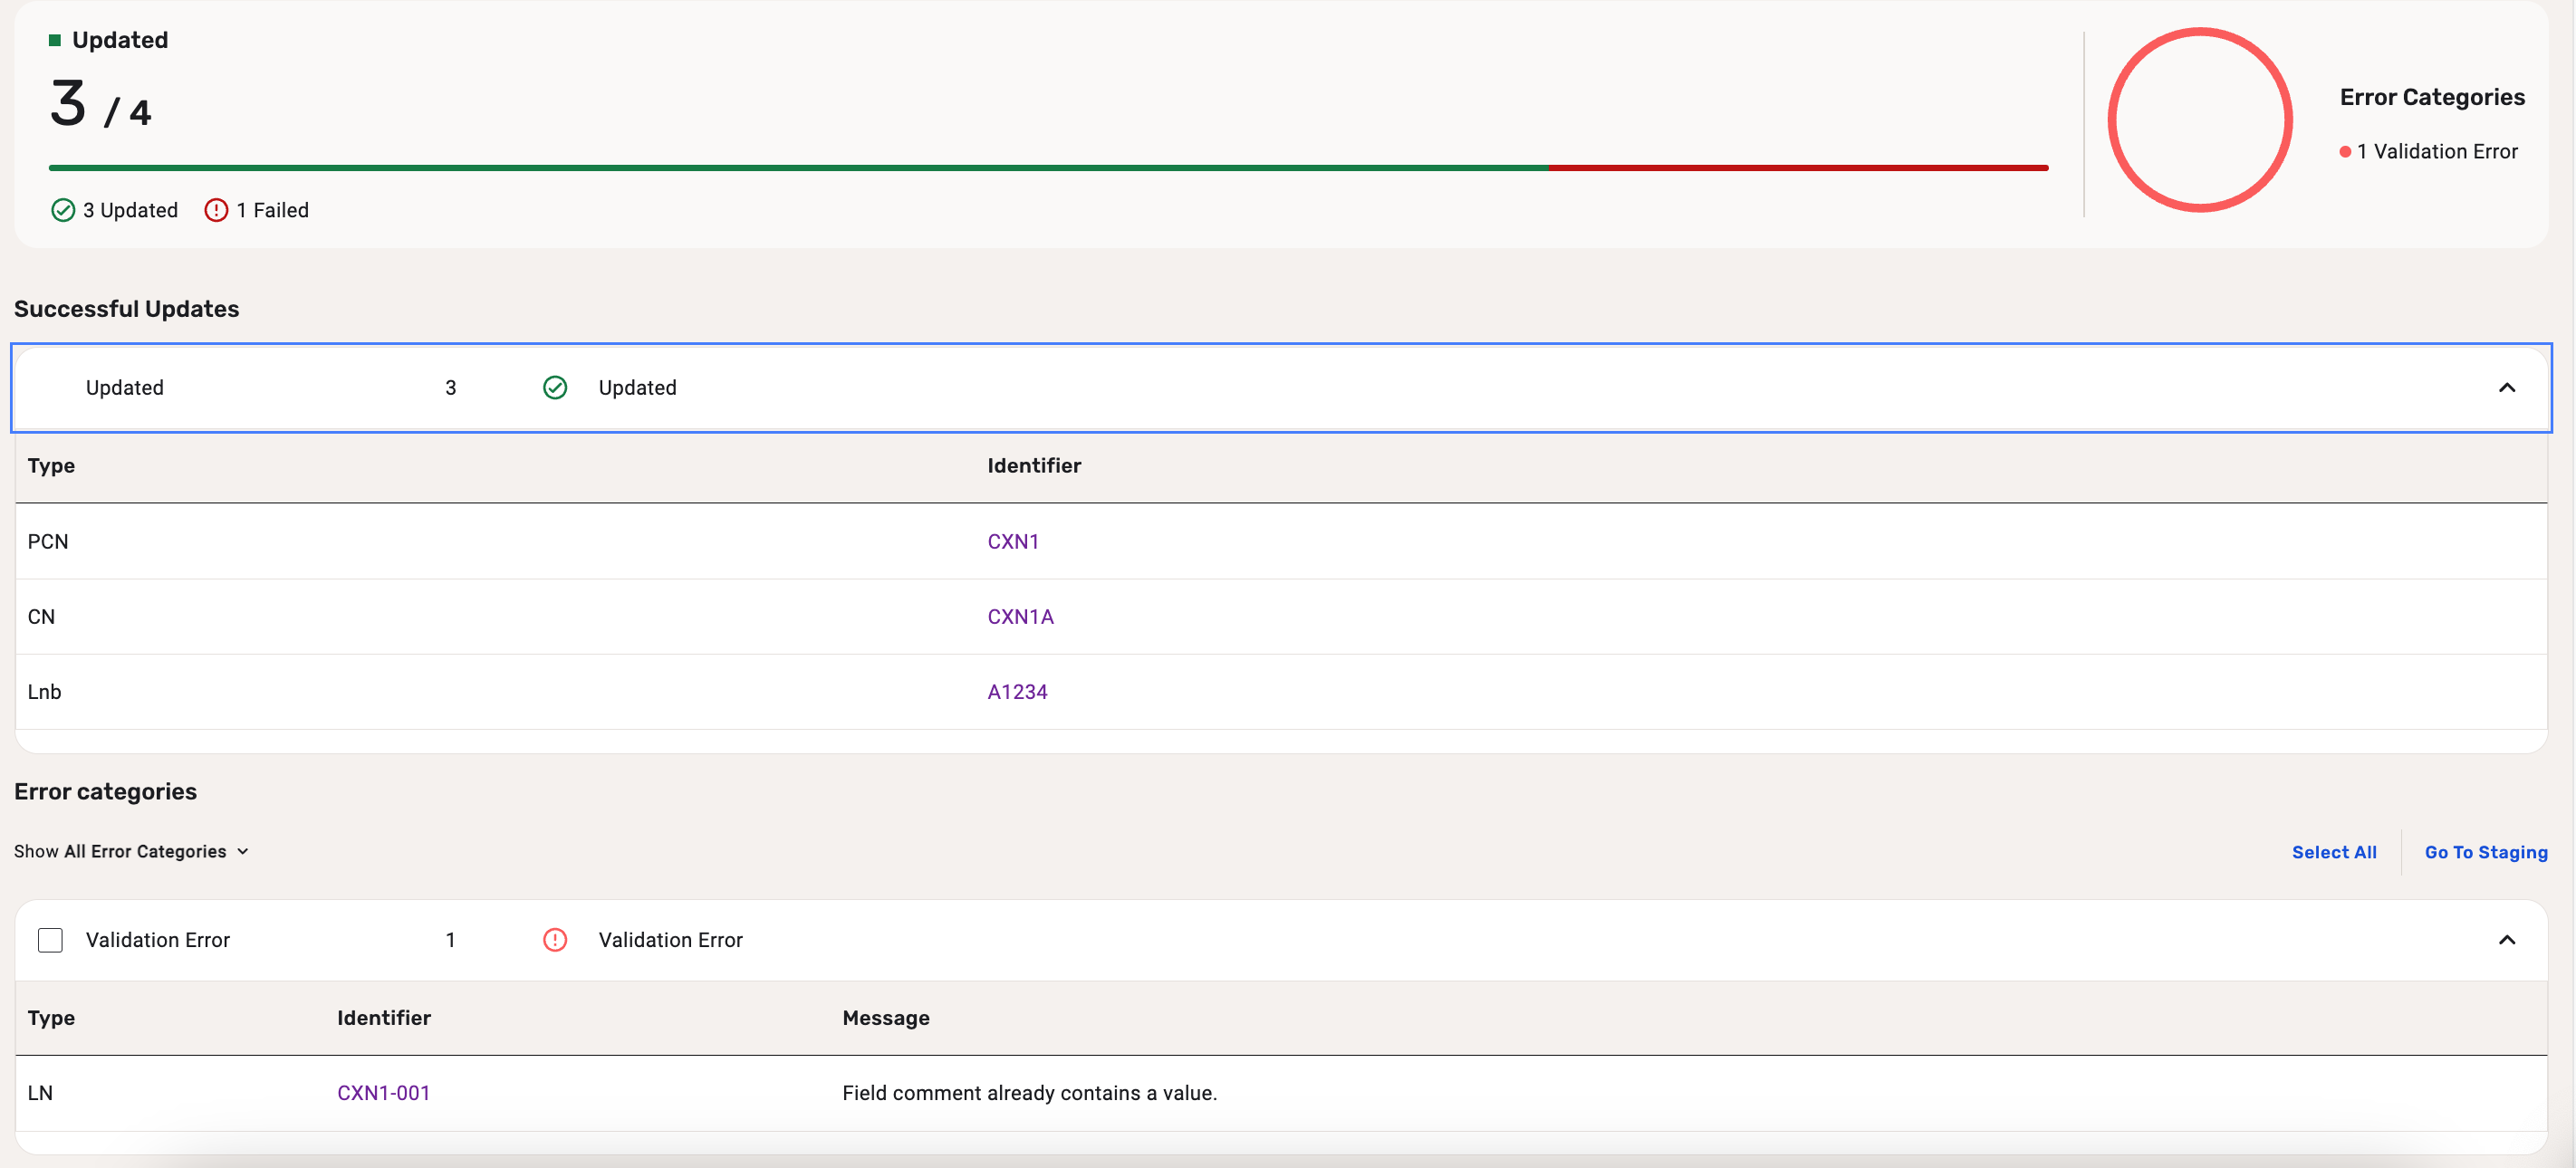Click the green check icon beside 3 Updated

63,210
